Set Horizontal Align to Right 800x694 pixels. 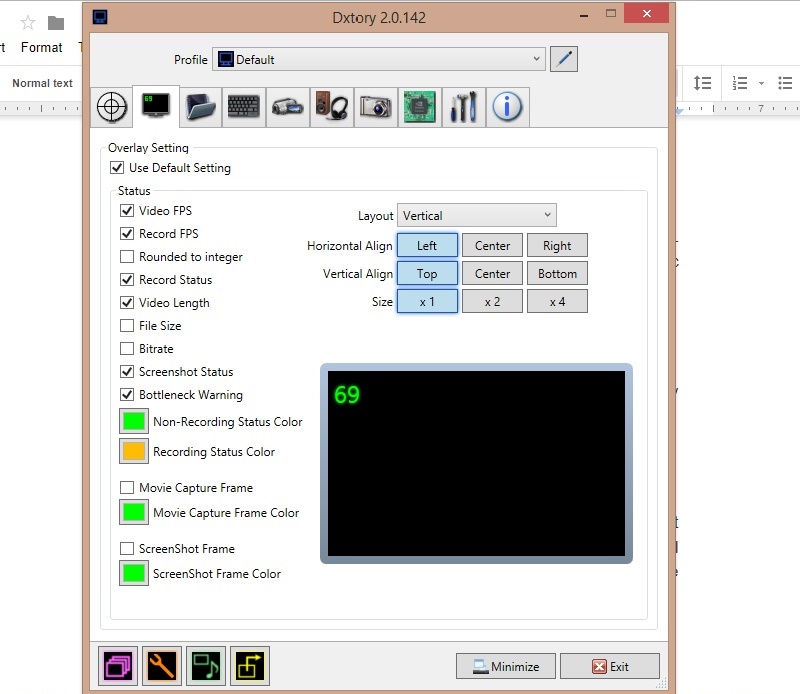(x=557, y=246)
